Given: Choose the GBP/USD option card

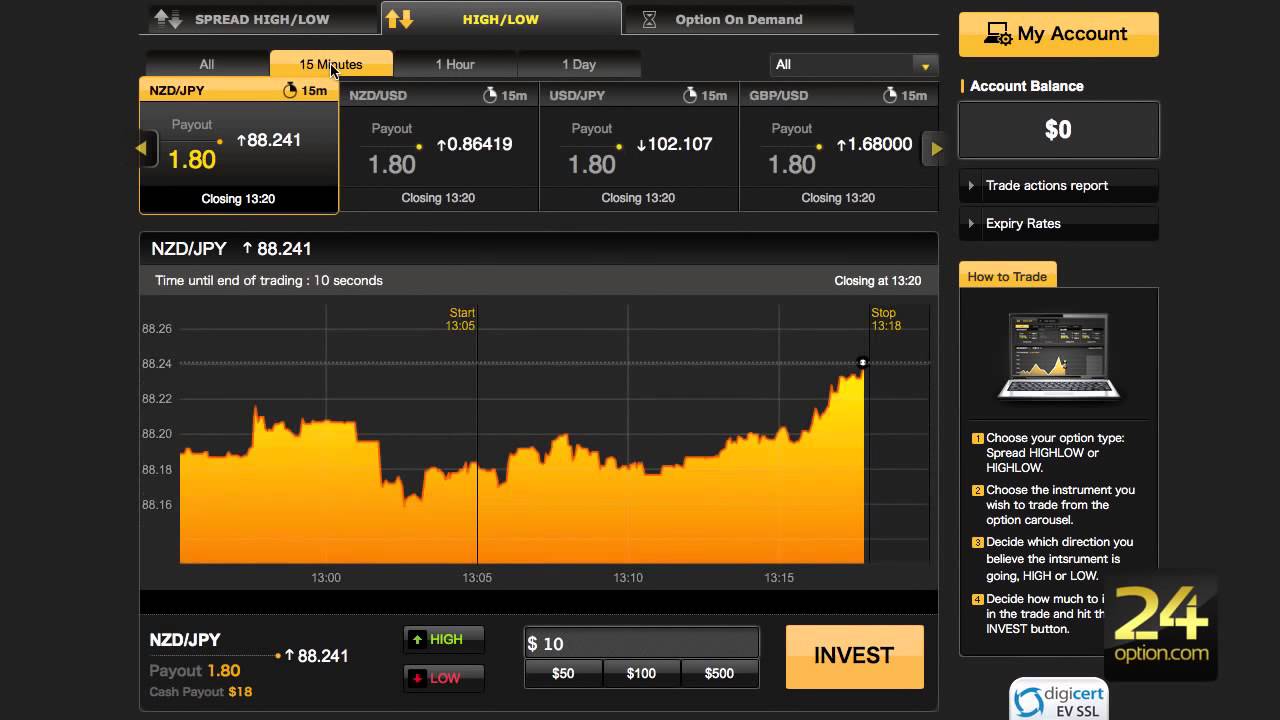Looking at the screenshot, I should pos(839,146).
